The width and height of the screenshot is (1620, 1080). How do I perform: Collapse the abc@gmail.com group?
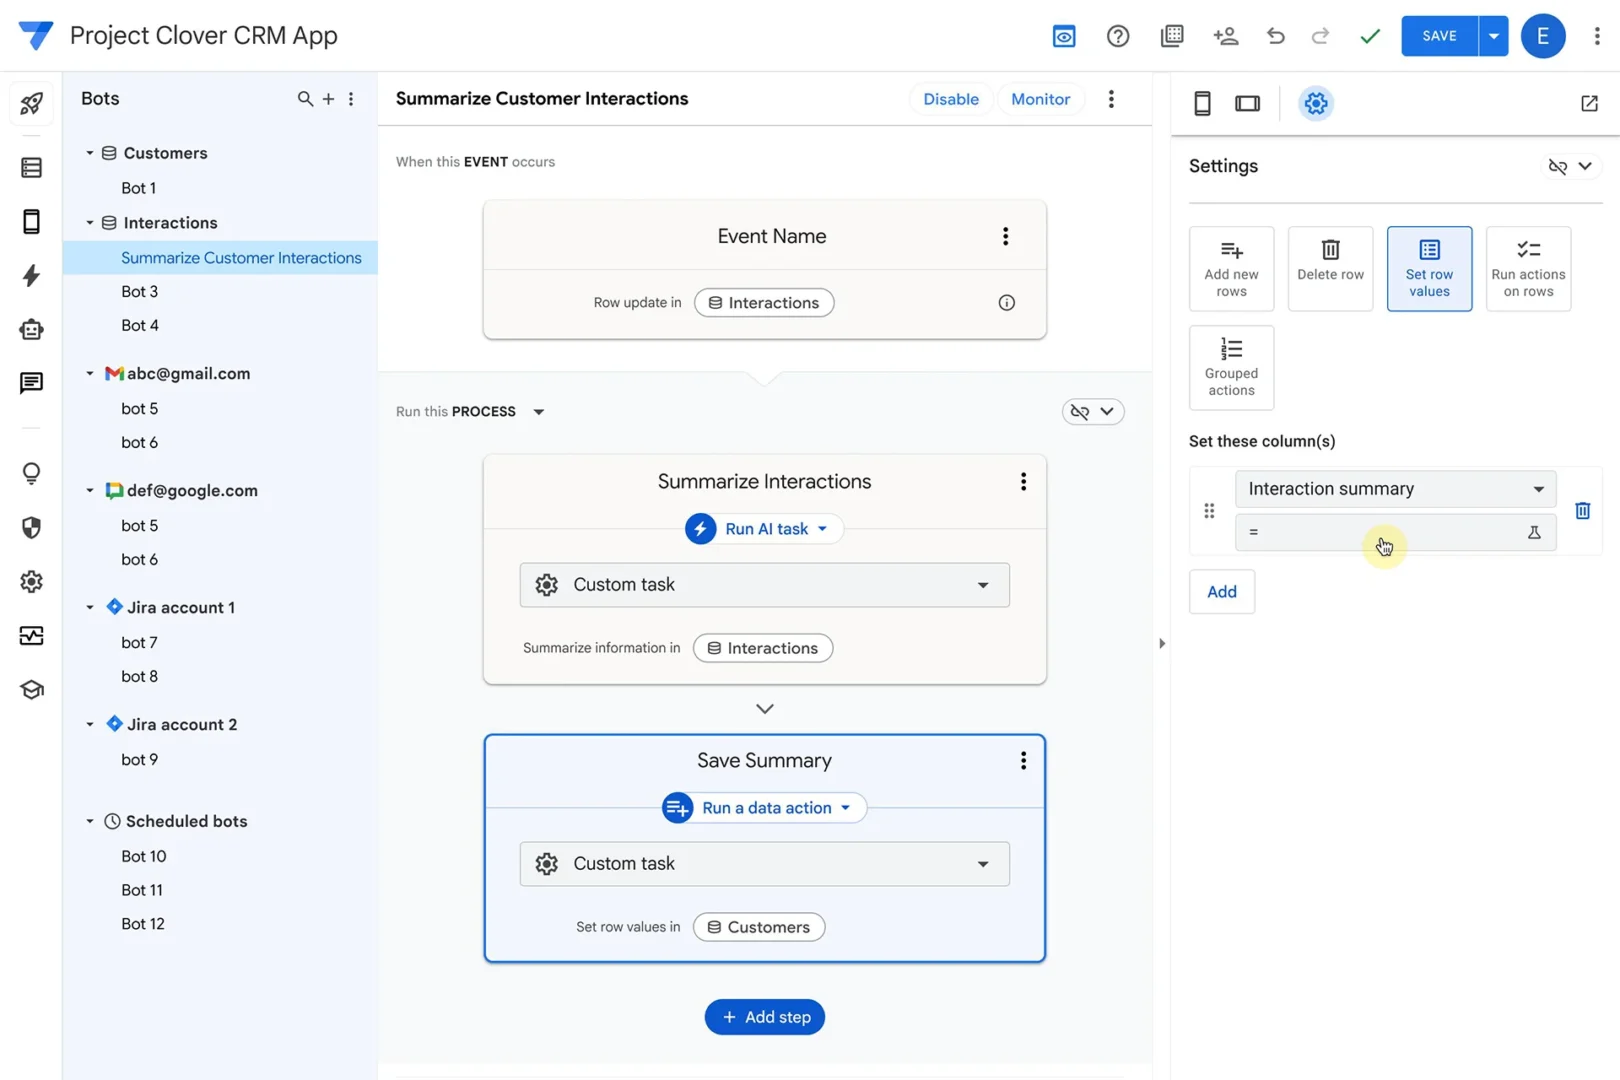(90, 374)
